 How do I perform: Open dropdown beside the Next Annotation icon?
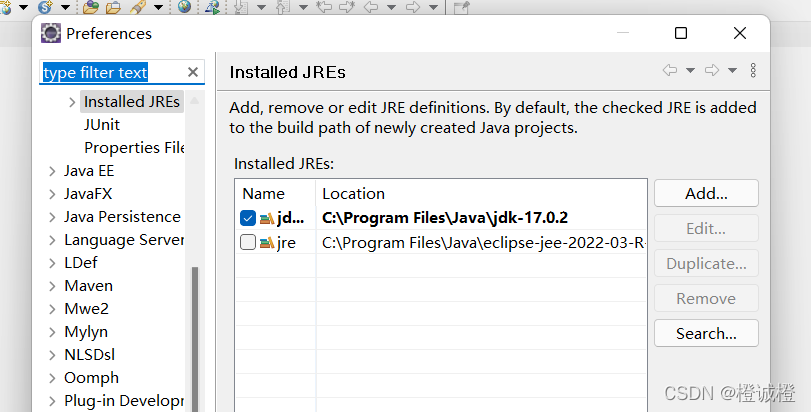click(262, 7)
